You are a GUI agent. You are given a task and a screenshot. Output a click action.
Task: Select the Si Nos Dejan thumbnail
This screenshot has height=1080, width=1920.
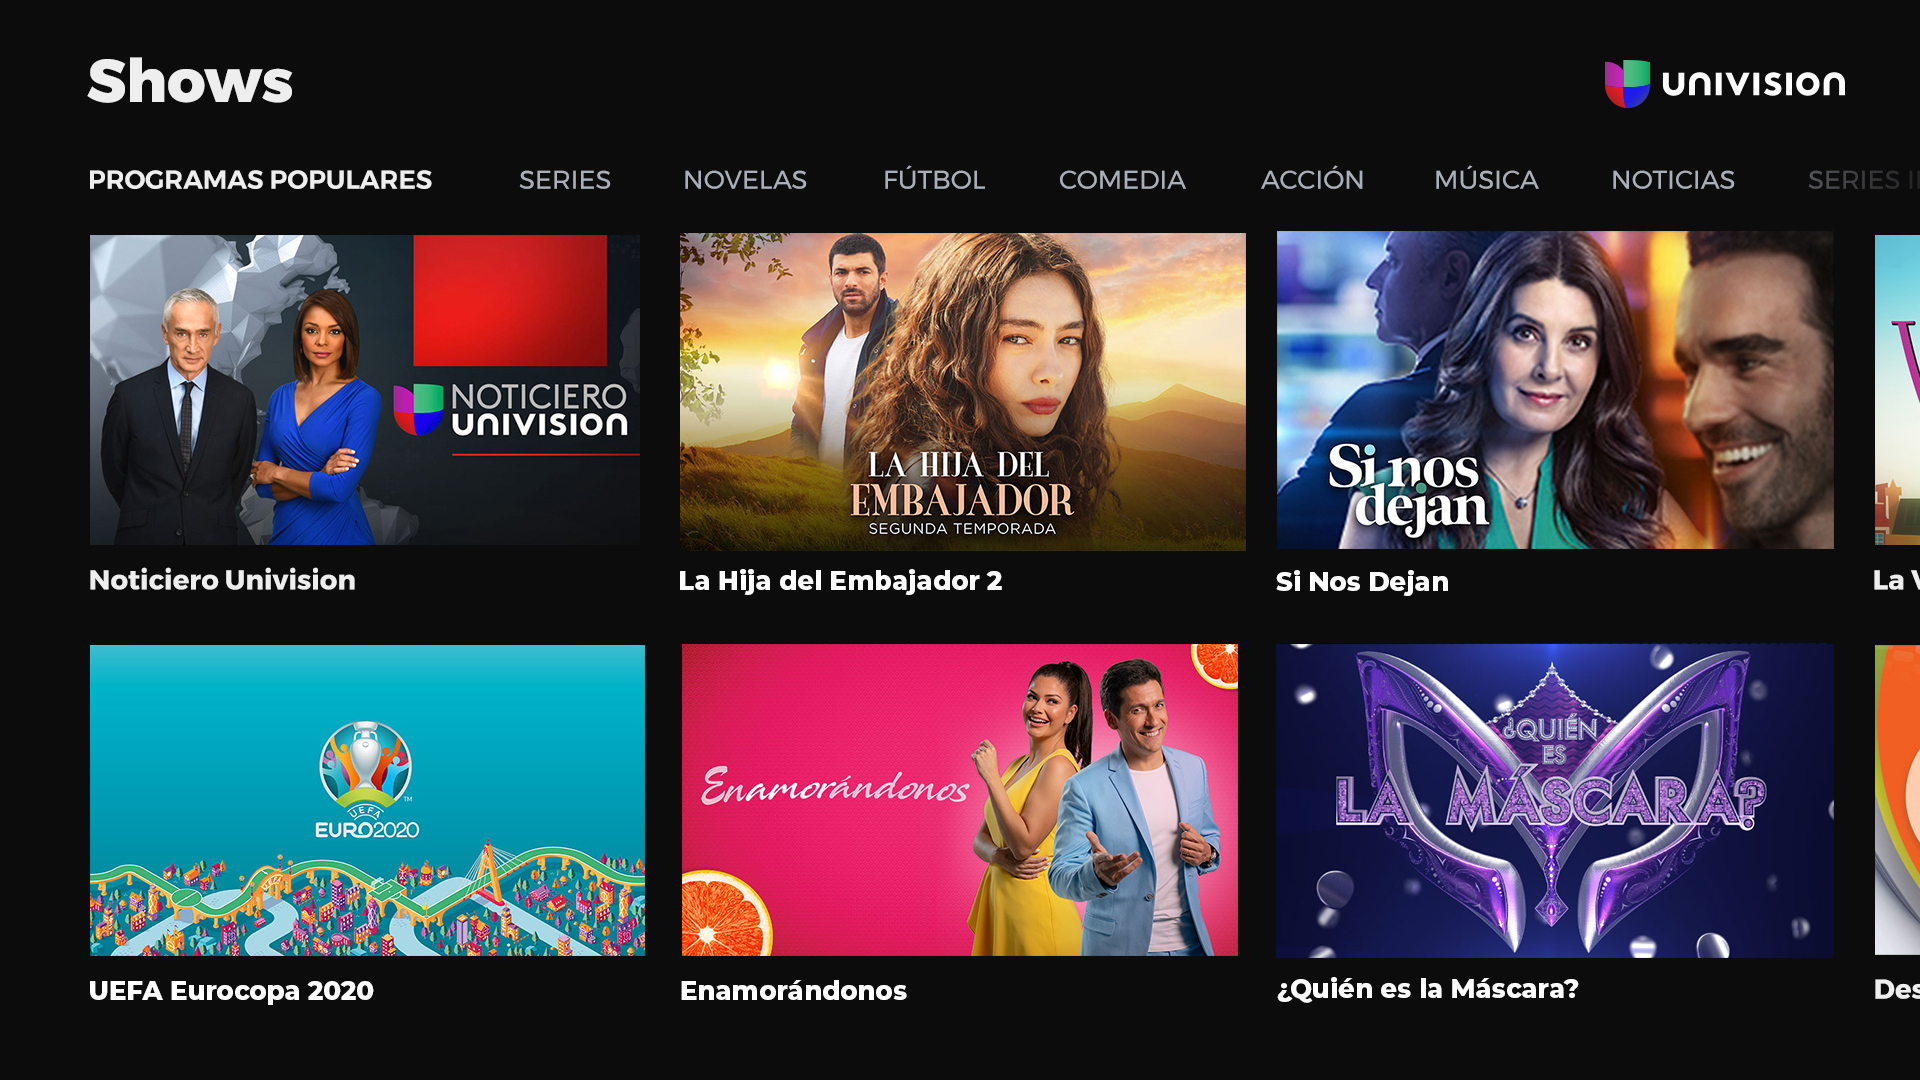(x=1555, y=390)
